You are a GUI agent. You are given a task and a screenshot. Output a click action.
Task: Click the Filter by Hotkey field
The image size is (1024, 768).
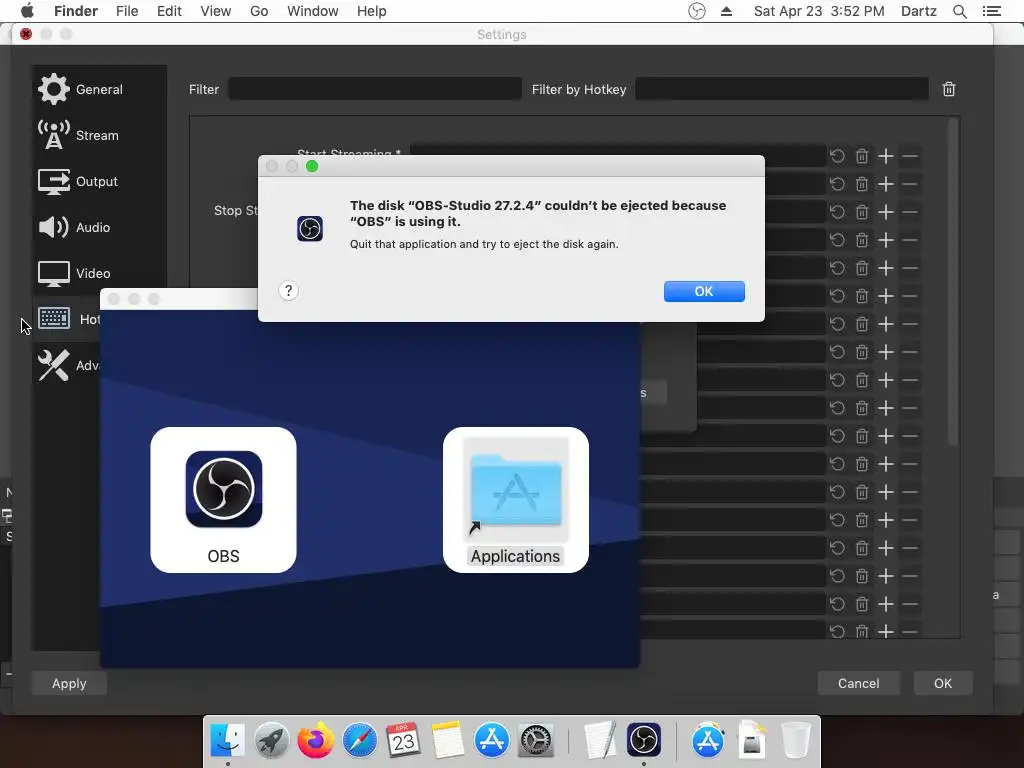coord(782,89)
